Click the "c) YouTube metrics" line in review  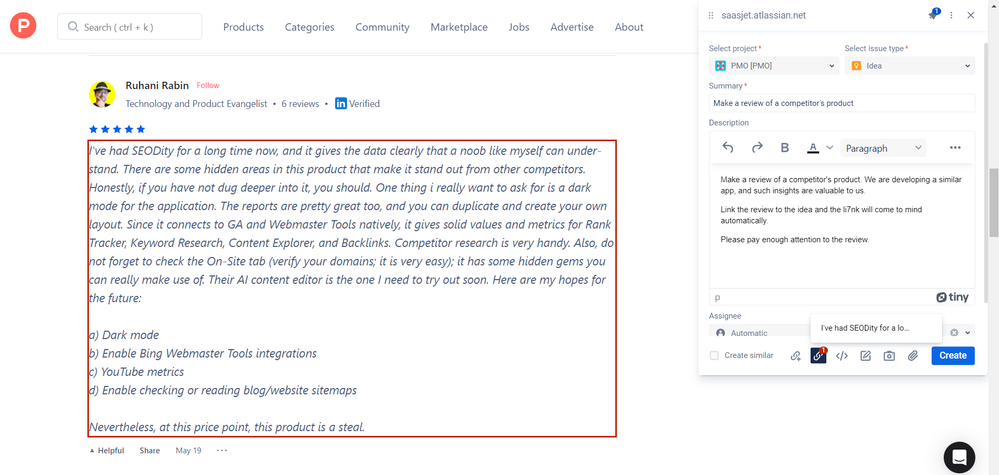[136, 372]
